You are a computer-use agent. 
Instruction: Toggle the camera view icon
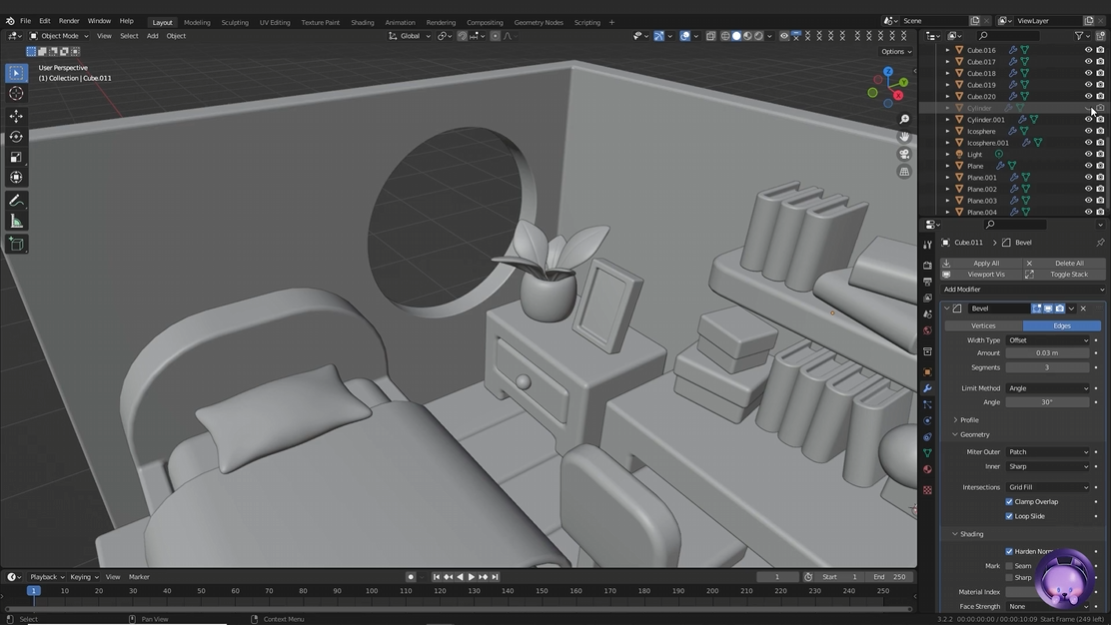click(x=904, y=154)
